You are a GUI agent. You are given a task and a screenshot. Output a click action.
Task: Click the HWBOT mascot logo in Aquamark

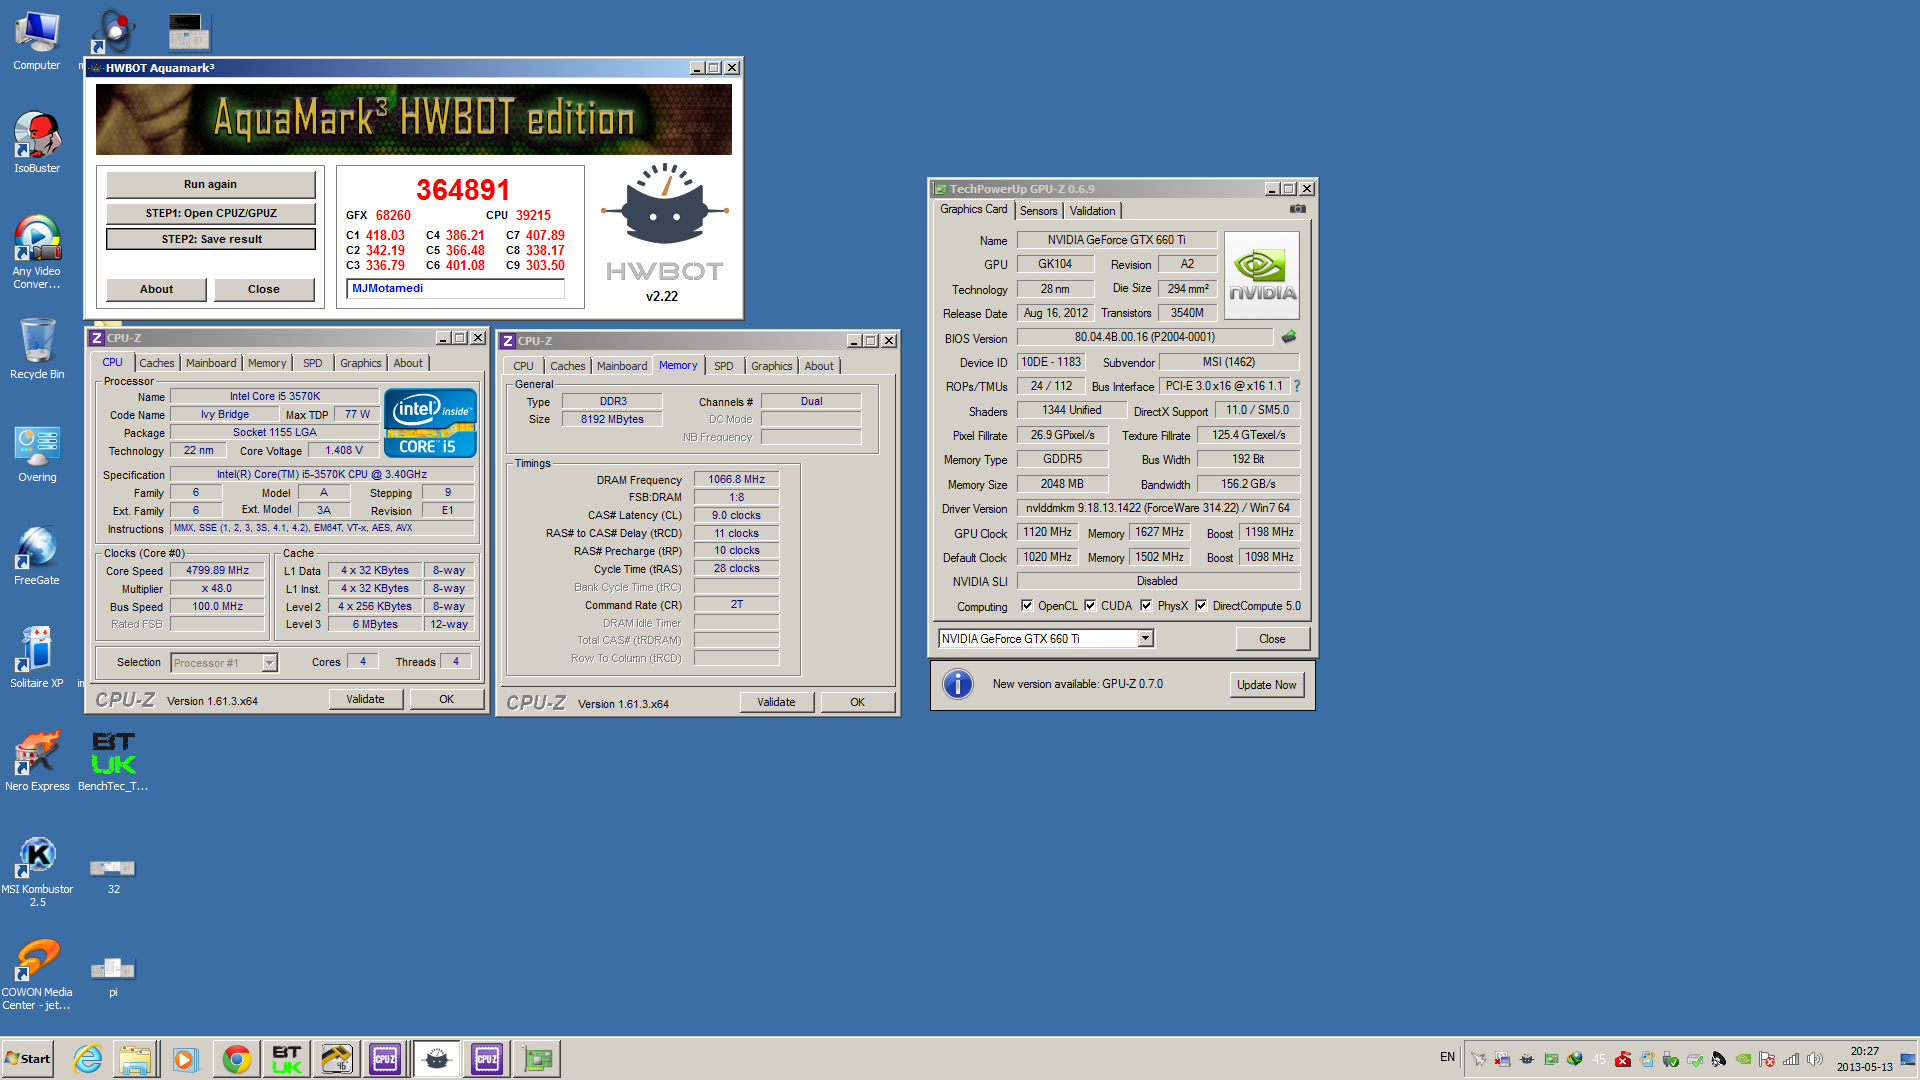click(x=664, y=205)
